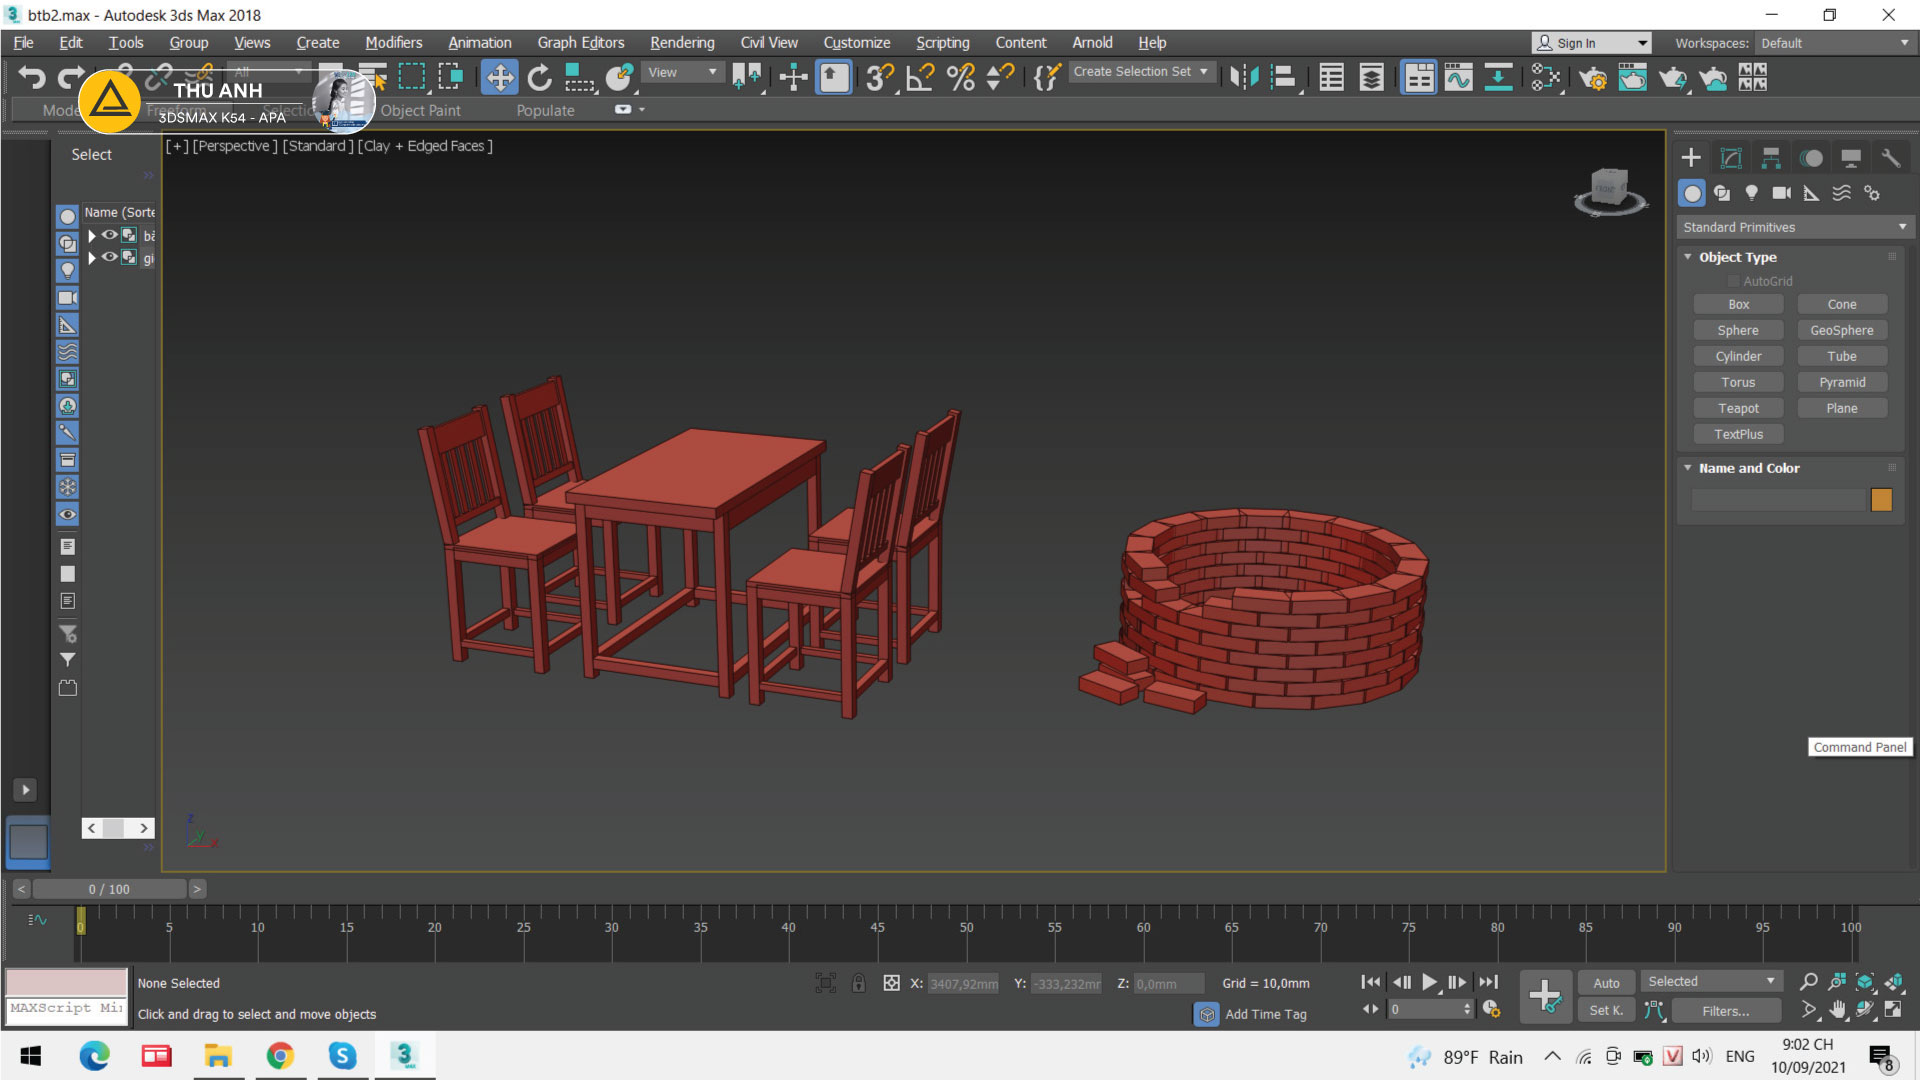Toggle Auto Key animation mode
The image size is (1920, 1080).
pyautogui.click(x=1606, y=983)
